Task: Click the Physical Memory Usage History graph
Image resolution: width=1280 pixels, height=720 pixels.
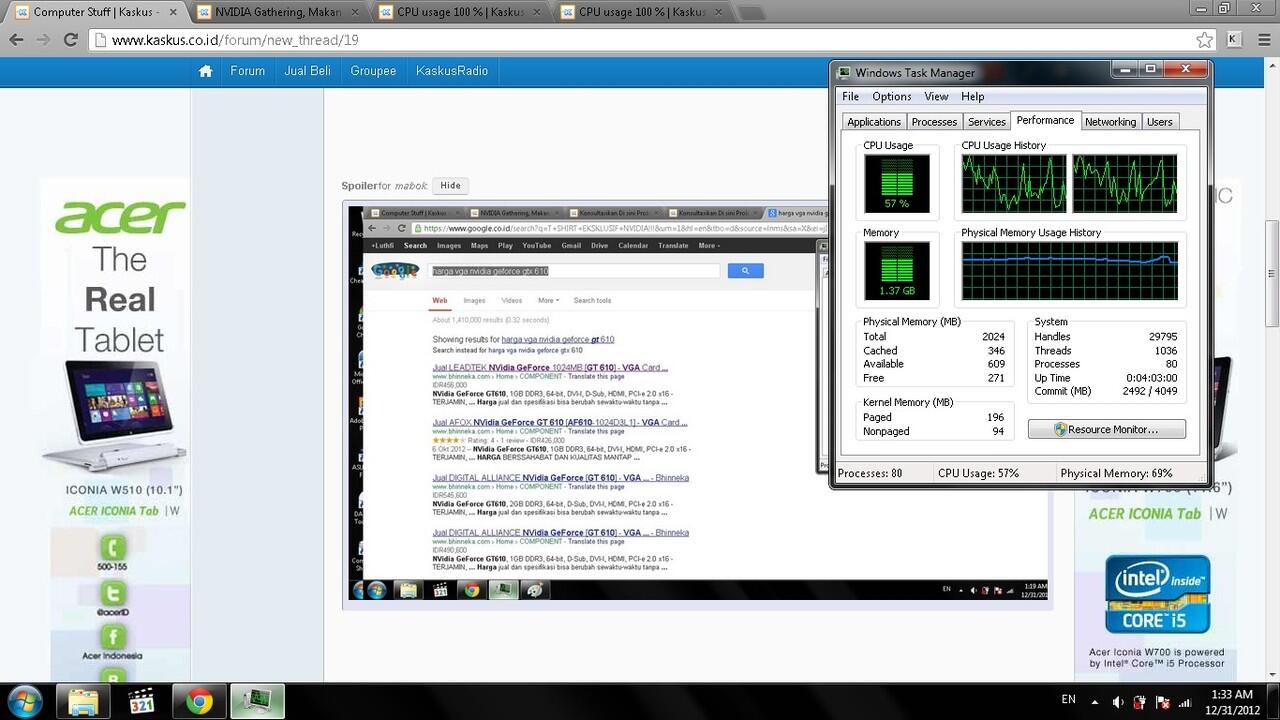Action: tap(1069, 271)
